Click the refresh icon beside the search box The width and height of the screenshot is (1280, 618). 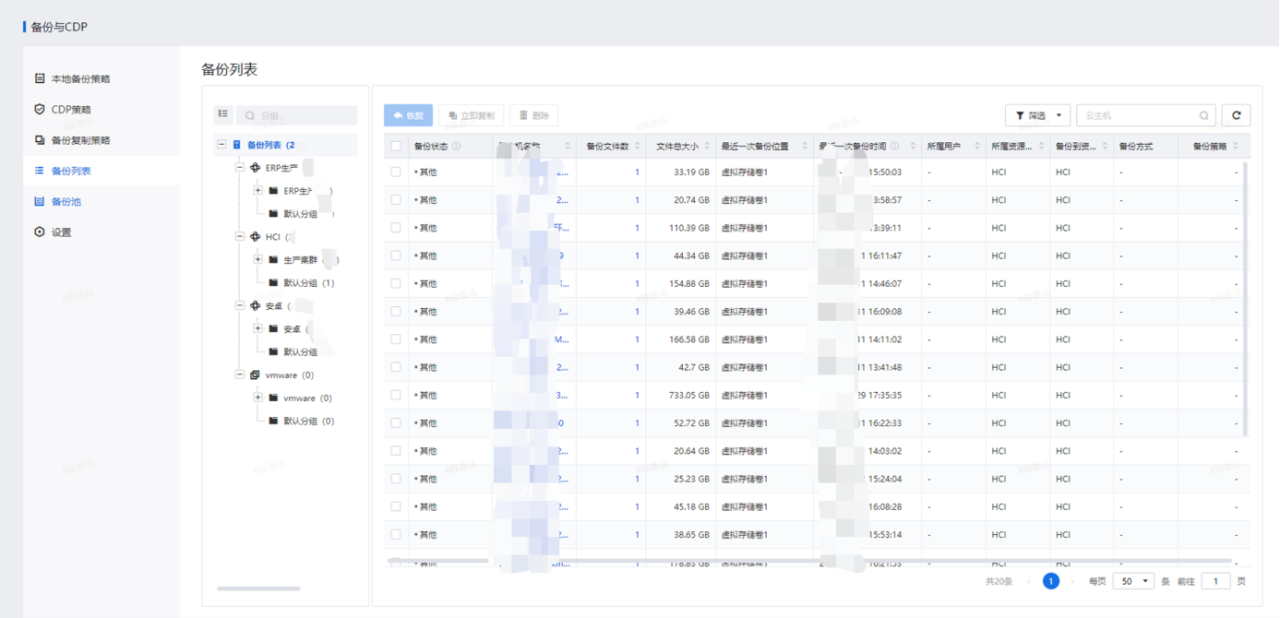pyautogui.click(x=1237, y=116)
